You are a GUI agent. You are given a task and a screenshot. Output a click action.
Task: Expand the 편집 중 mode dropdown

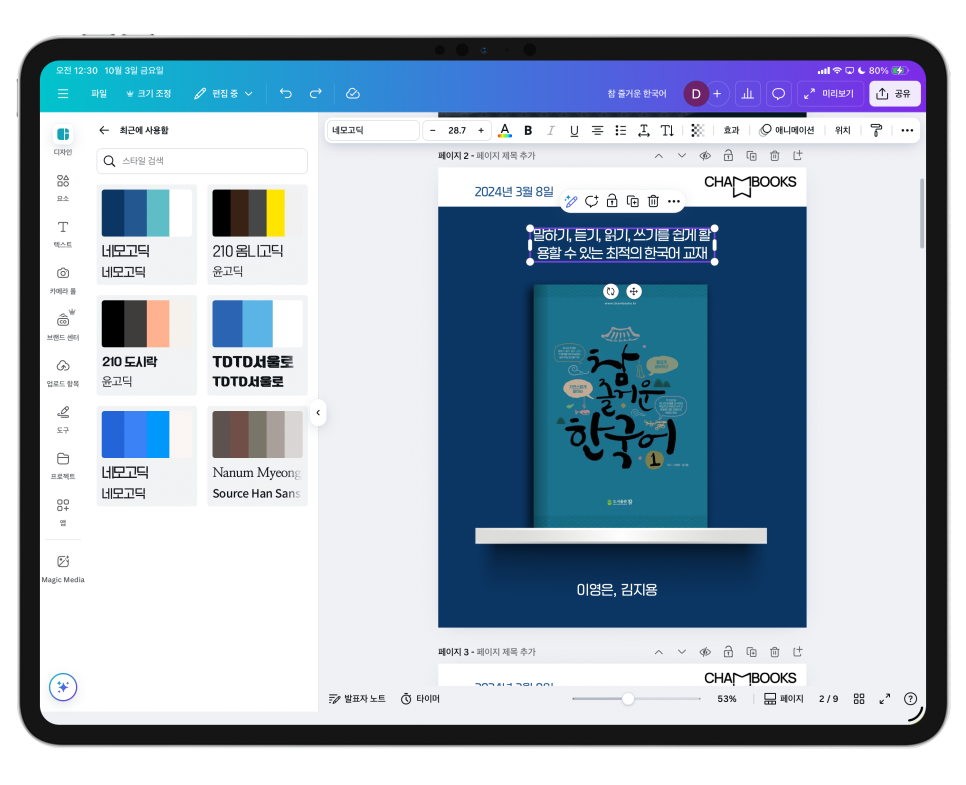(x=224, y=94)
